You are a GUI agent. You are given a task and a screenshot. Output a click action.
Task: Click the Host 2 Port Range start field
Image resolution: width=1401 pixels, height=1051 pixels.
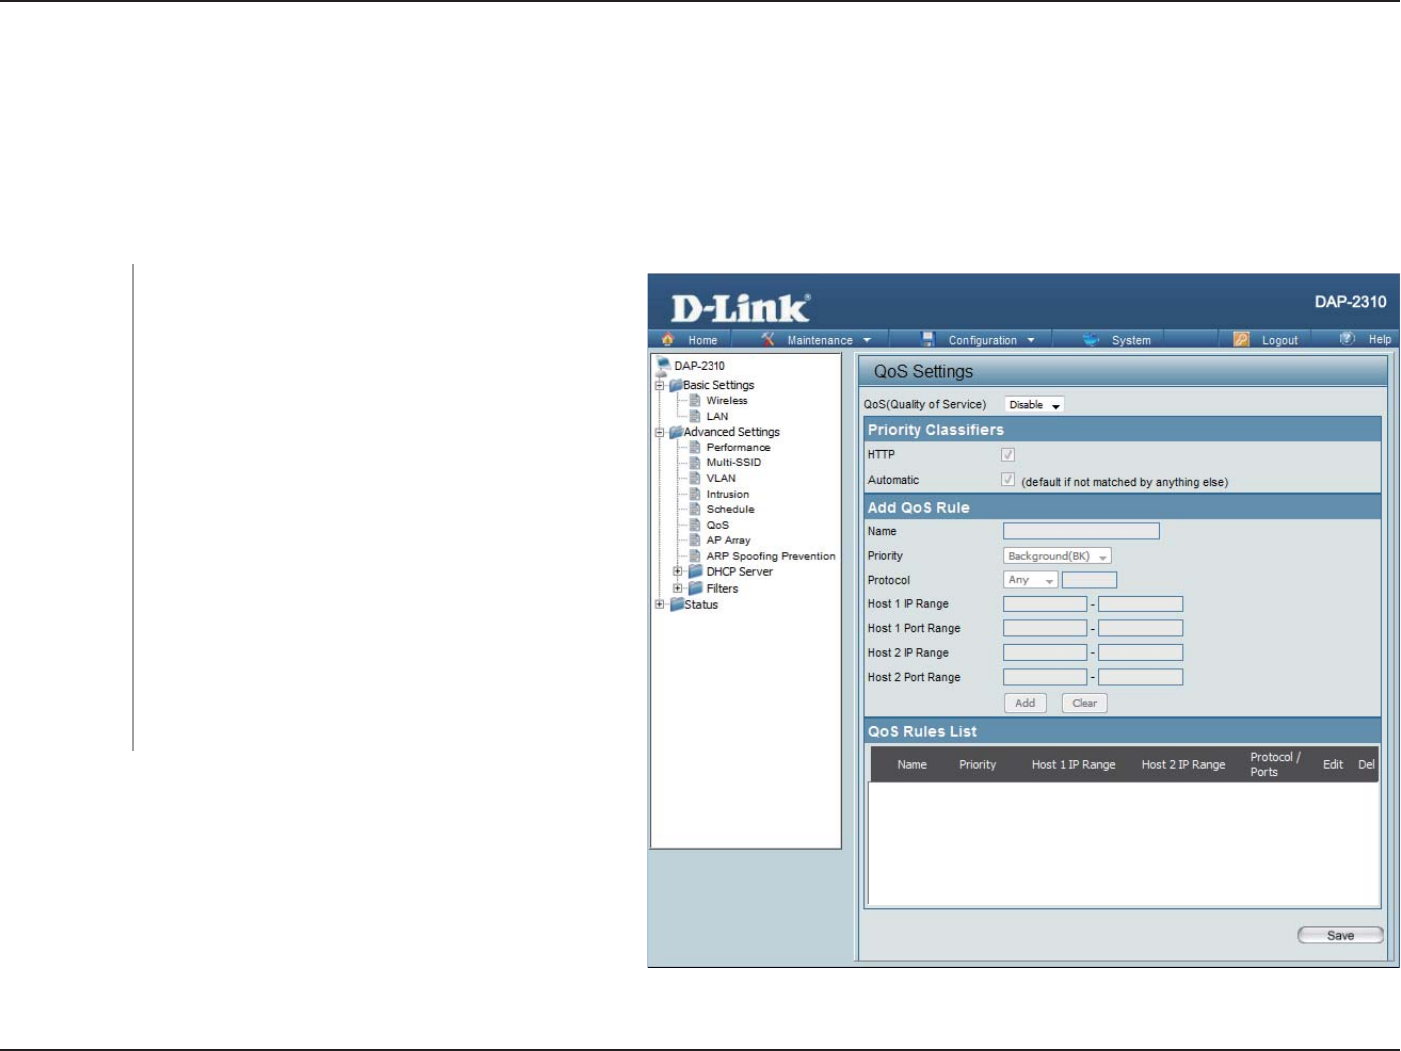[1045, 677]
